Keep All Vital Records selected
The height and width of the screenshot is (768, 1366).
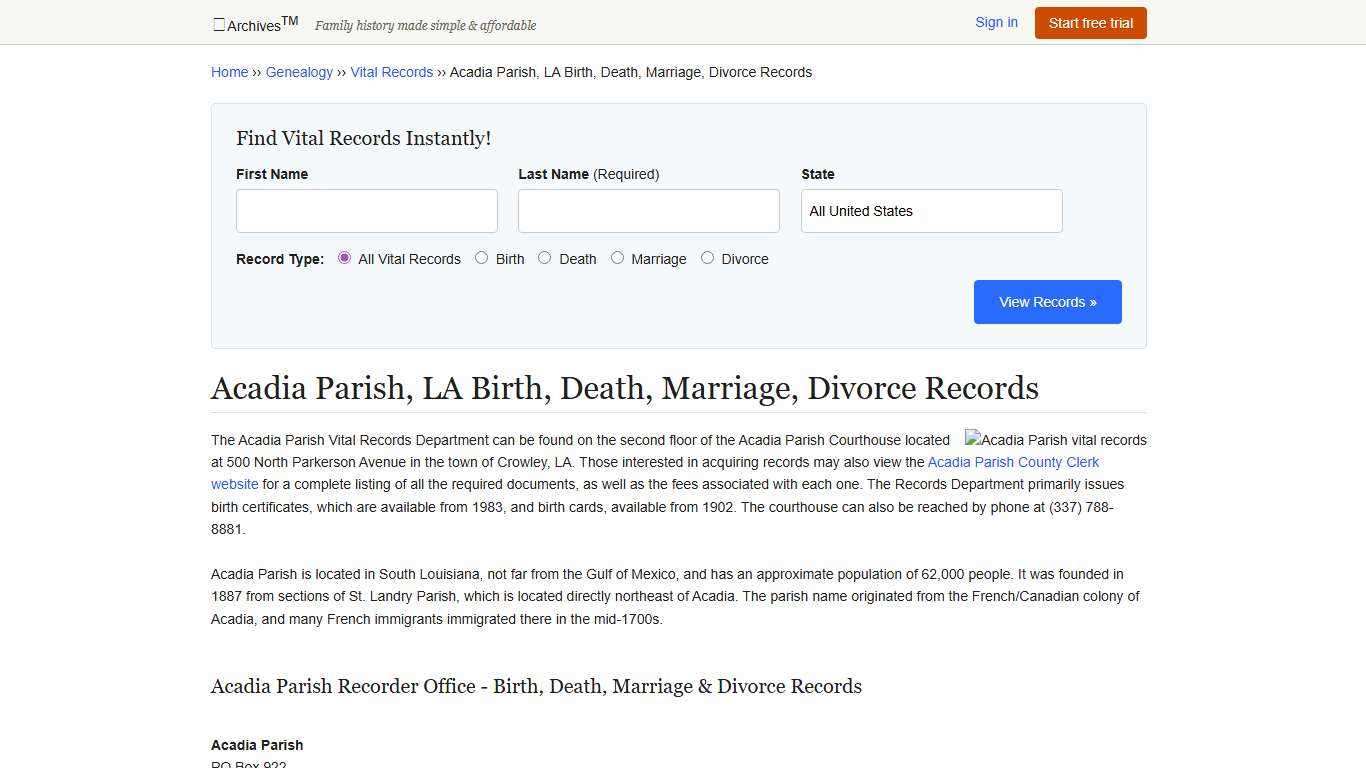point(344,258)
